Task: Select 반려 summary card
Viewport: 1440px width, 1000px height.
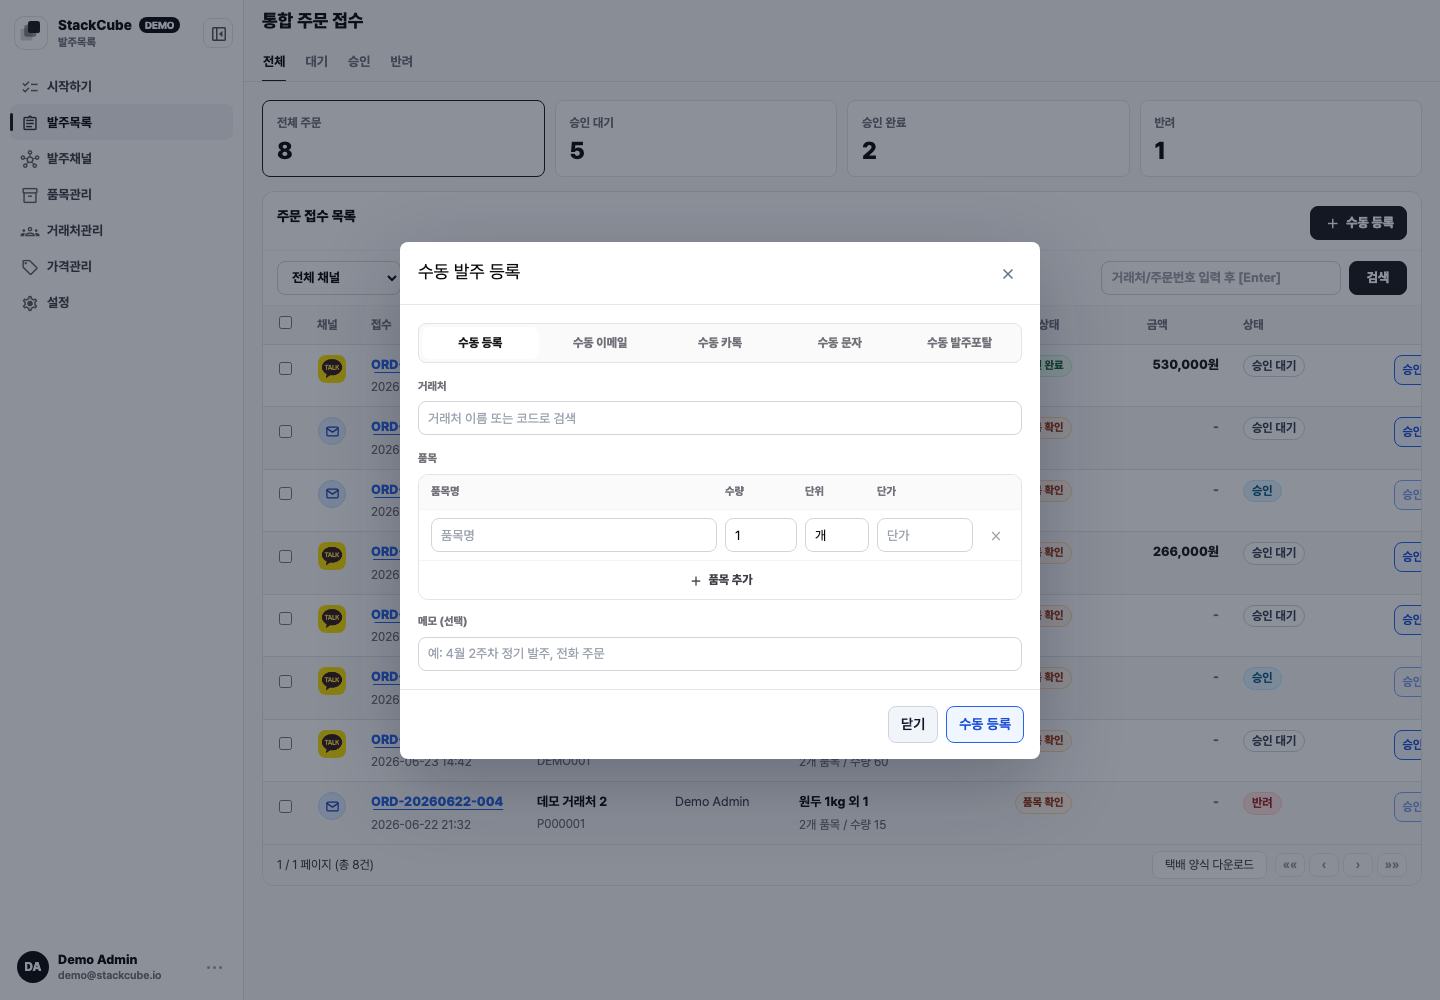Action: [x=1281, y=138]
